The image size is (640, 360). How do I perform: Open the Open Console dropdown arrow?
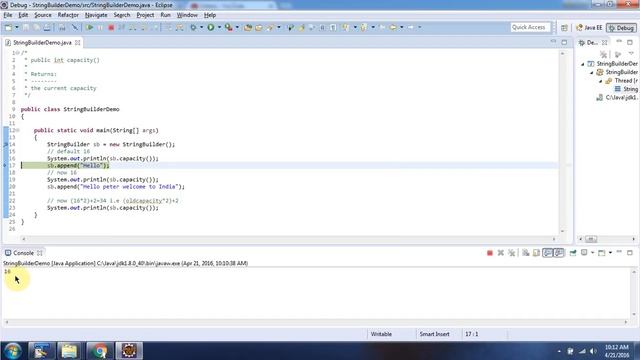pos(610,253)
